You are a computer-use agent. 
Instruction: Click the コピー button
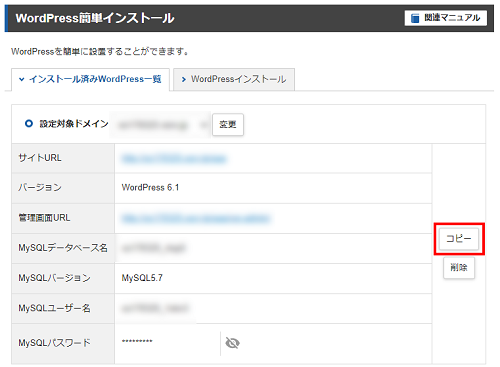coord(459,239)
